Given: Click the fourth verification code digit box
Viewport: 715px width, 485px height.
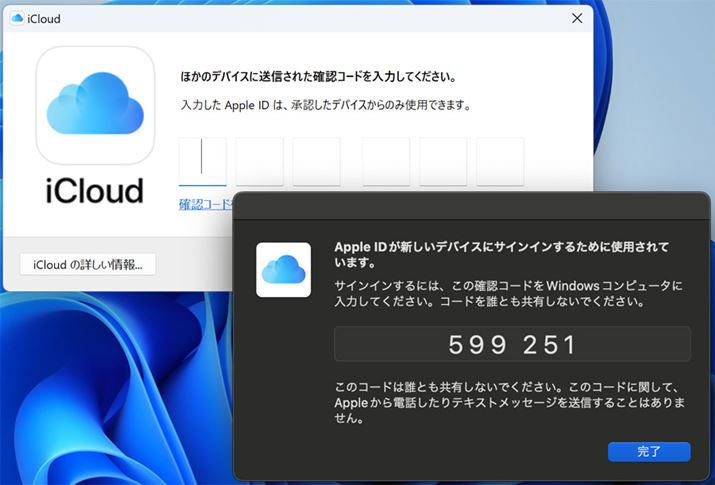Looking at the screenshot, I should pos(386,162).
